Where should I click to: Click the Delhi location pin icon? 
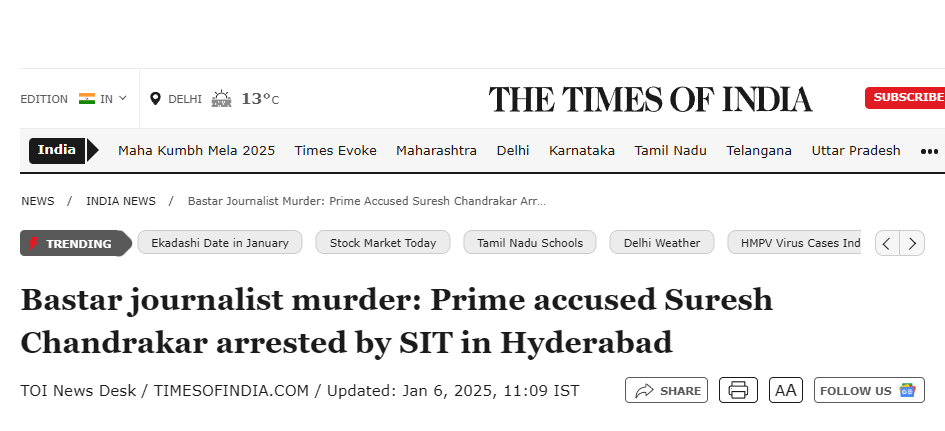(x=155, y=98)
